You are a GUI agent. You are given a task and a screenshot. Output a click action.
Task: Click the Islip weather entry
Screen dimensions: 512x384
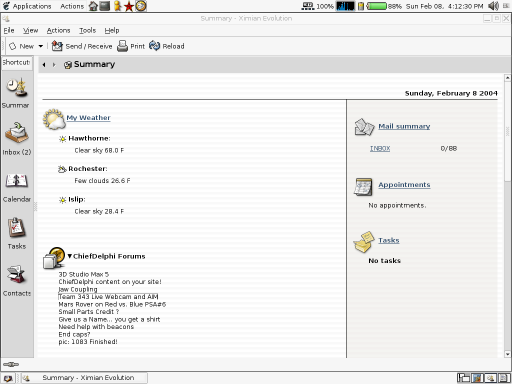pos(77,199)
